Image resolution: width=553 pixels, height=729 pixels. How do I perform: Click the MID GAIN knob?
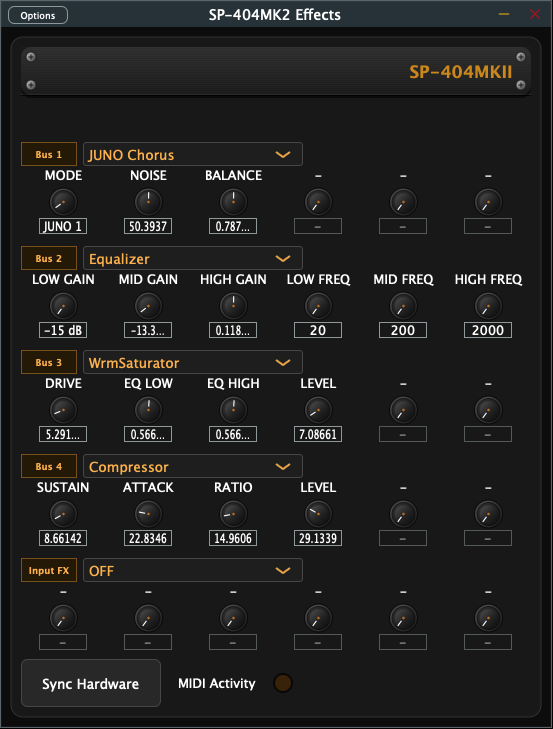[x=148, y=306]
